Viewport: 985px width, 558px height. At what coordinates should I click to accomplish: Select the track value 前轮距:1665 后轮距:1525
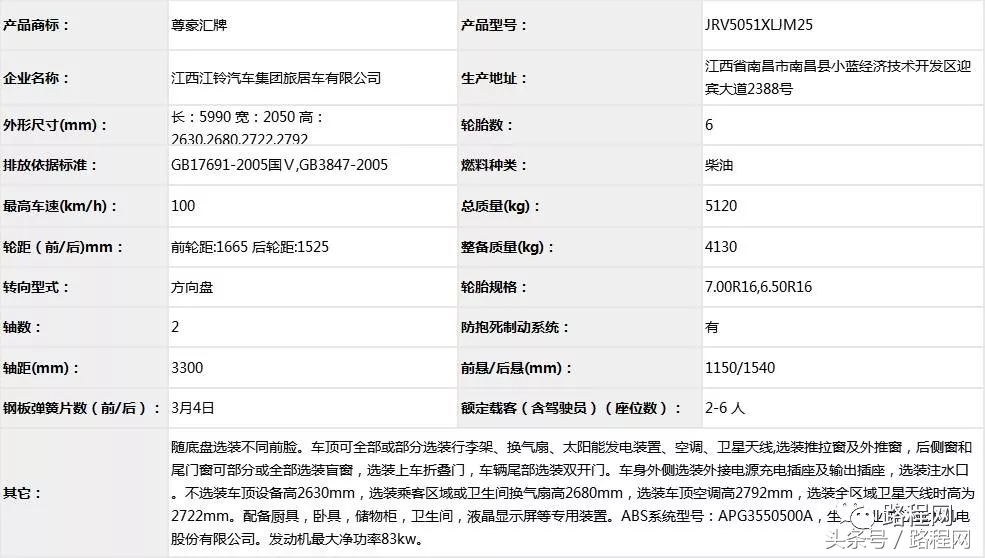(250, 247)
